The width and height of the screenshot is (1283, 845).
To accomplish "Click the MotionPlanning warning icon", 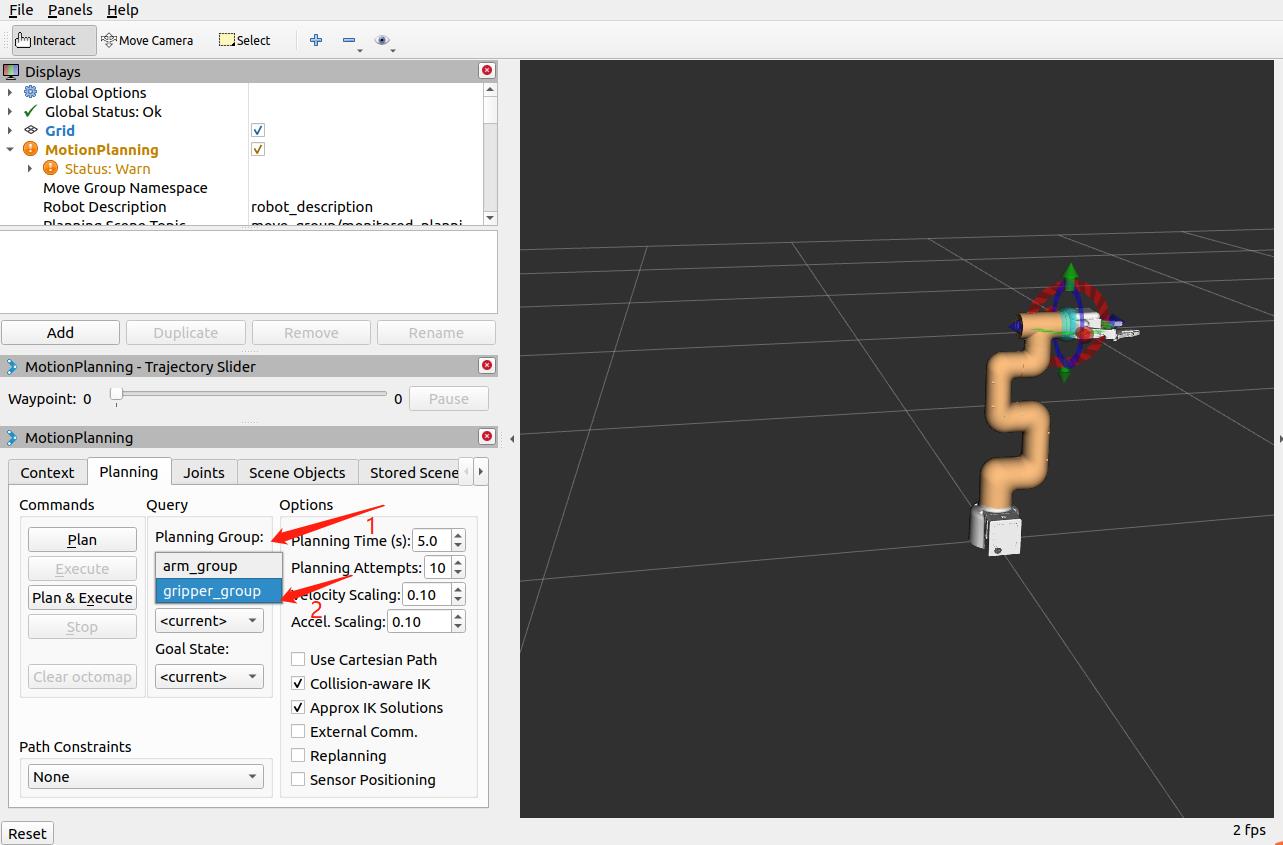I will coord(30,149).
